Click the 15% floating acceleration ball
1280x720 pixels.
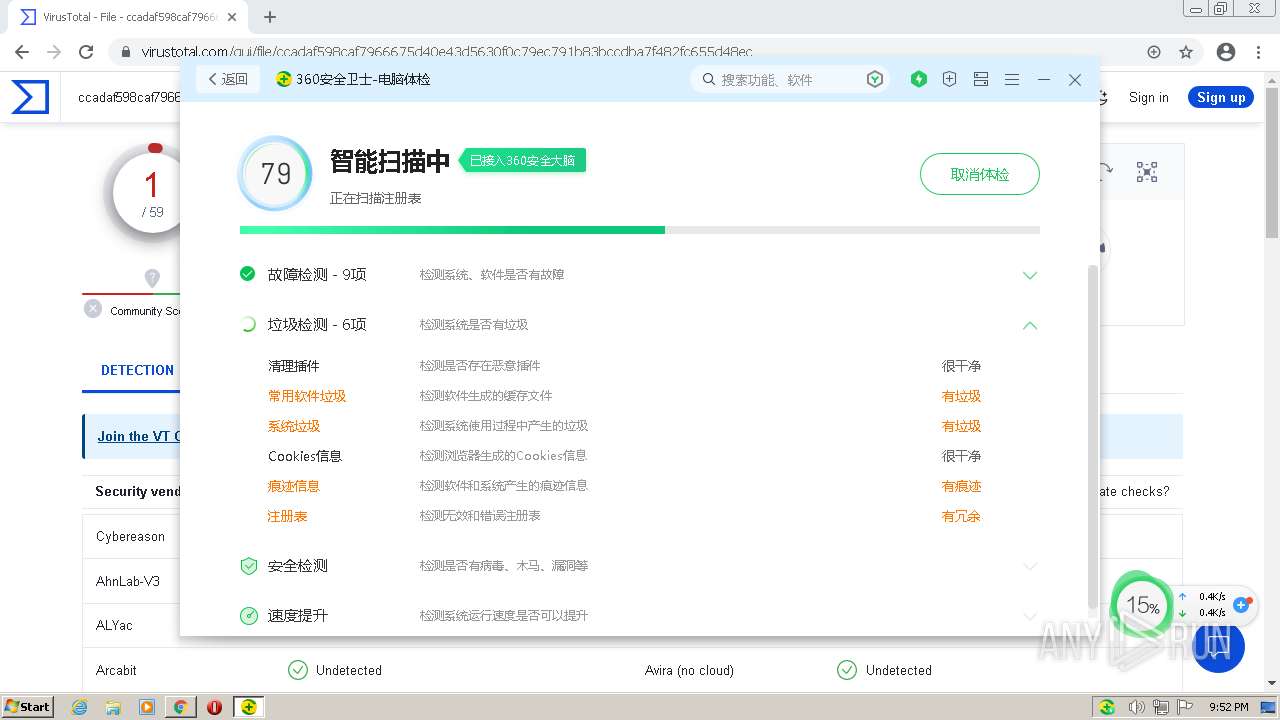click(1142, 605)
